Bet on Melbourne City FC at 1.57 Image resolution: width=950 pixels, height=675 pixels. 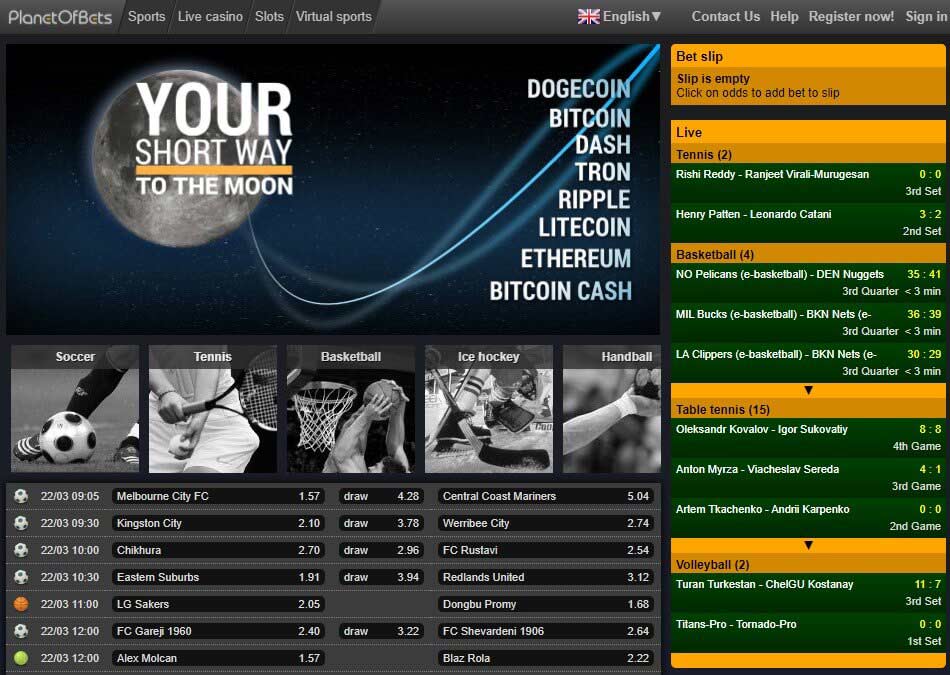click(218, 496)
